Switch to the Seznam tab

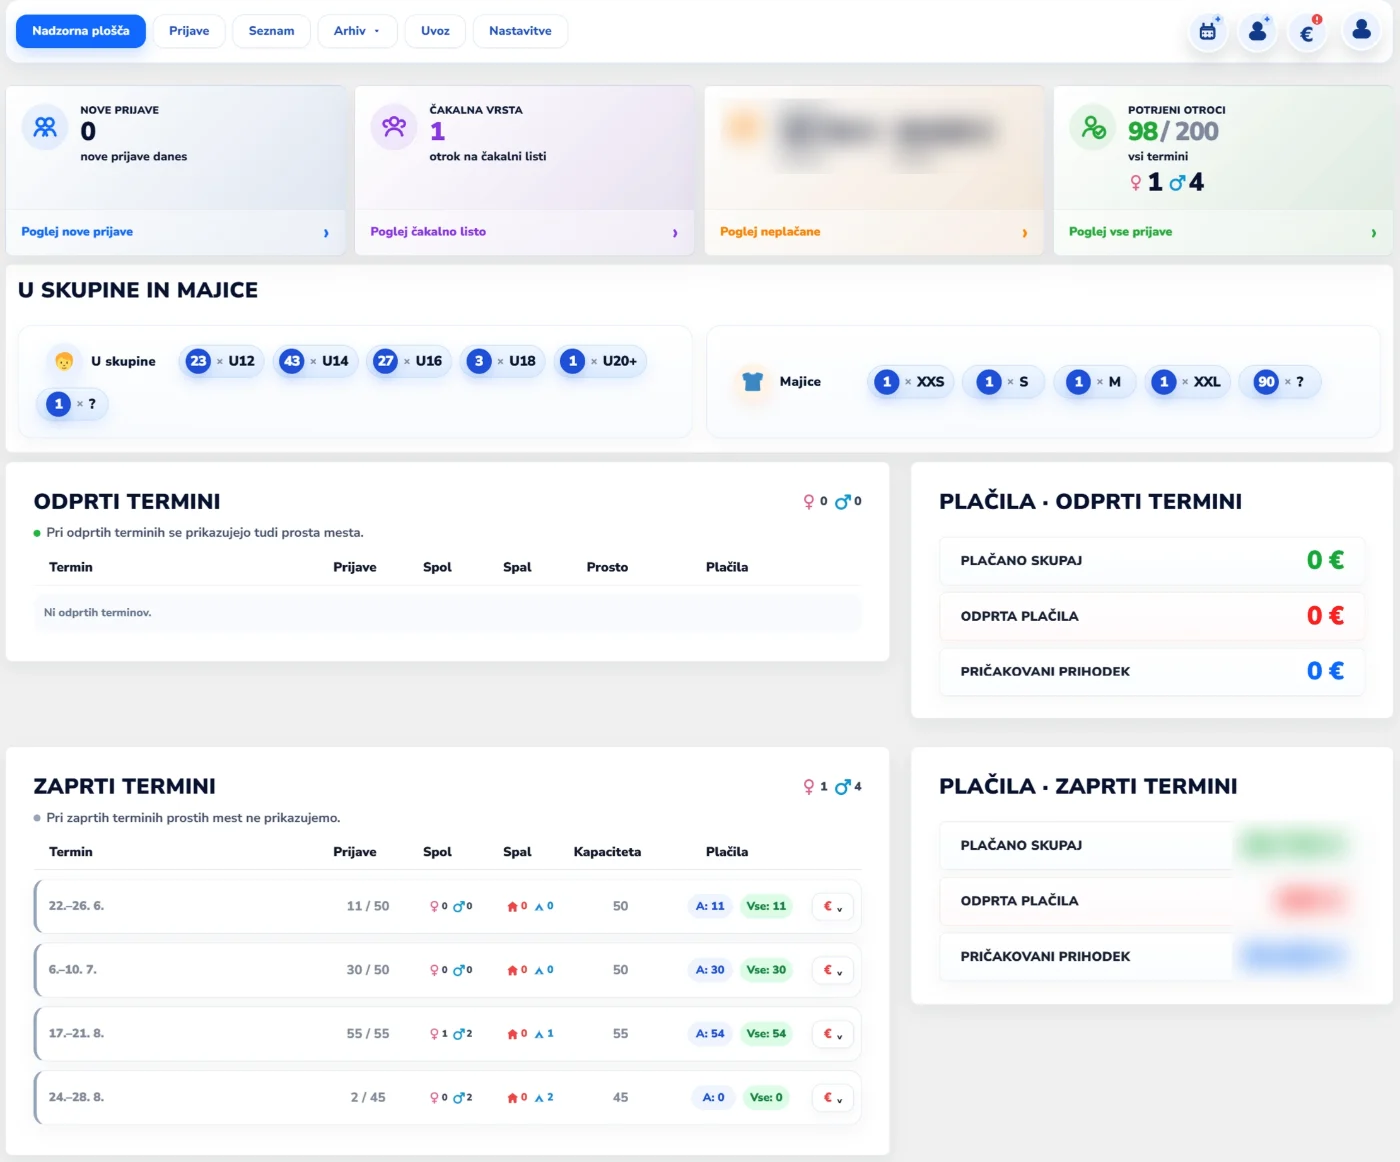click(272, 31)
